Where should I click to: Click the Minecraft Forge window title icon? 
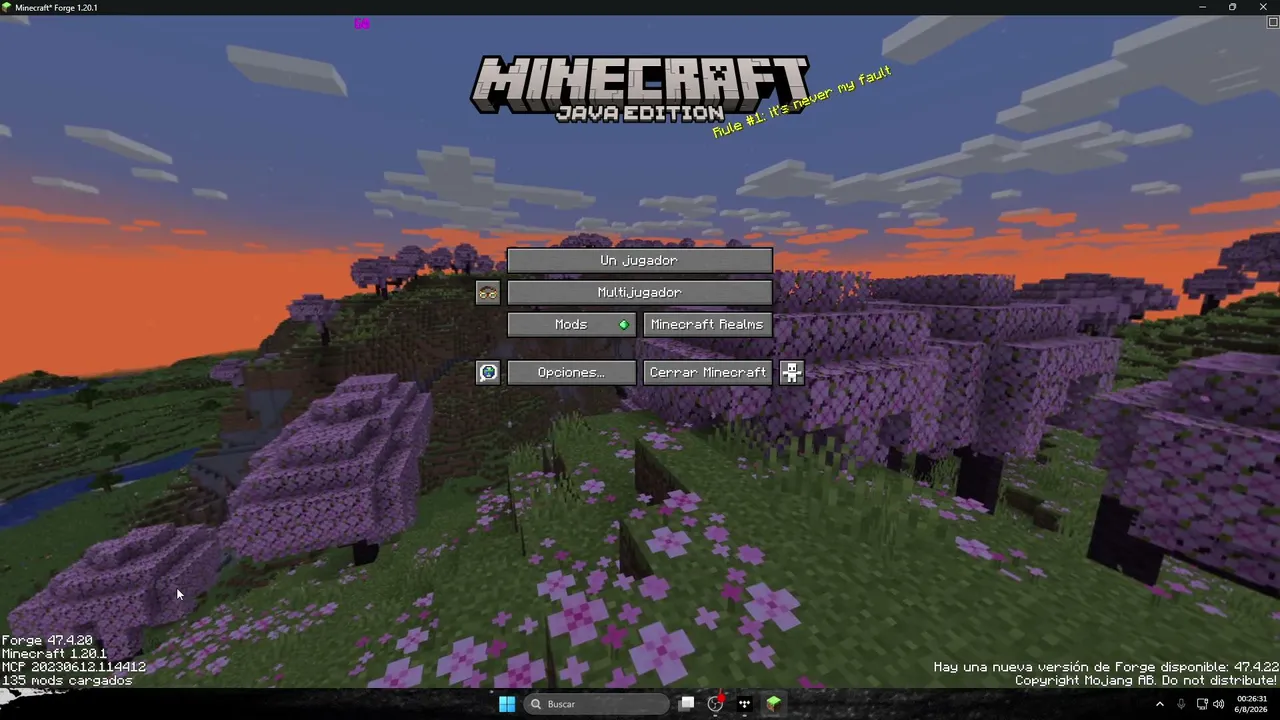7,7
